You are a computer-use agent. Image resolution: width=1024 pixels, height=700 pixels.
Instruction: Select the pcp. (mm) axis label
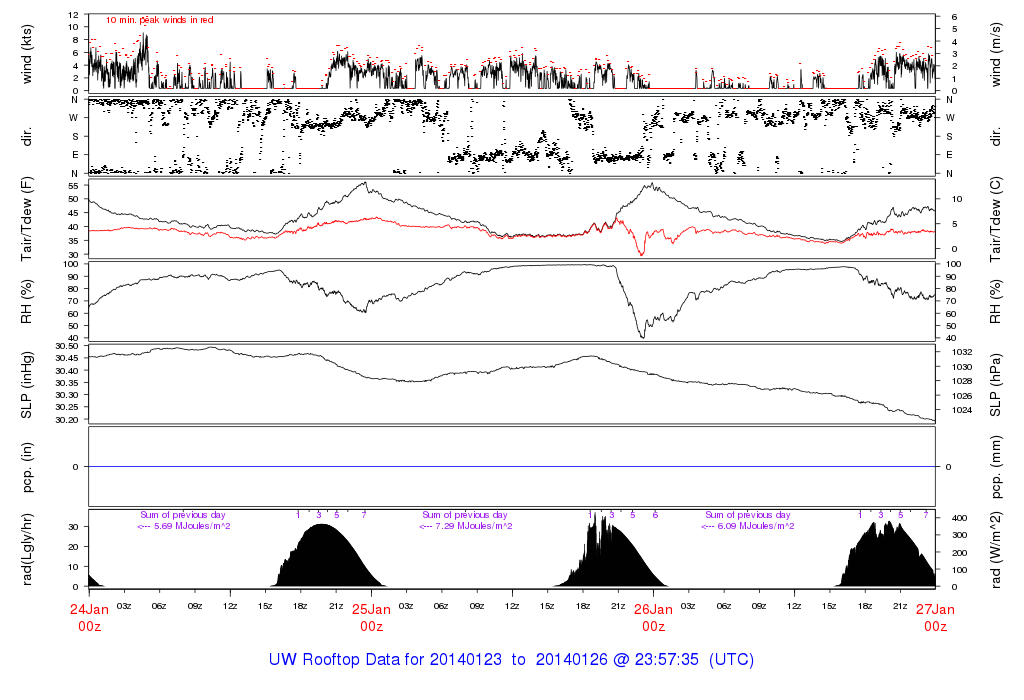click(x=997, y=467)
